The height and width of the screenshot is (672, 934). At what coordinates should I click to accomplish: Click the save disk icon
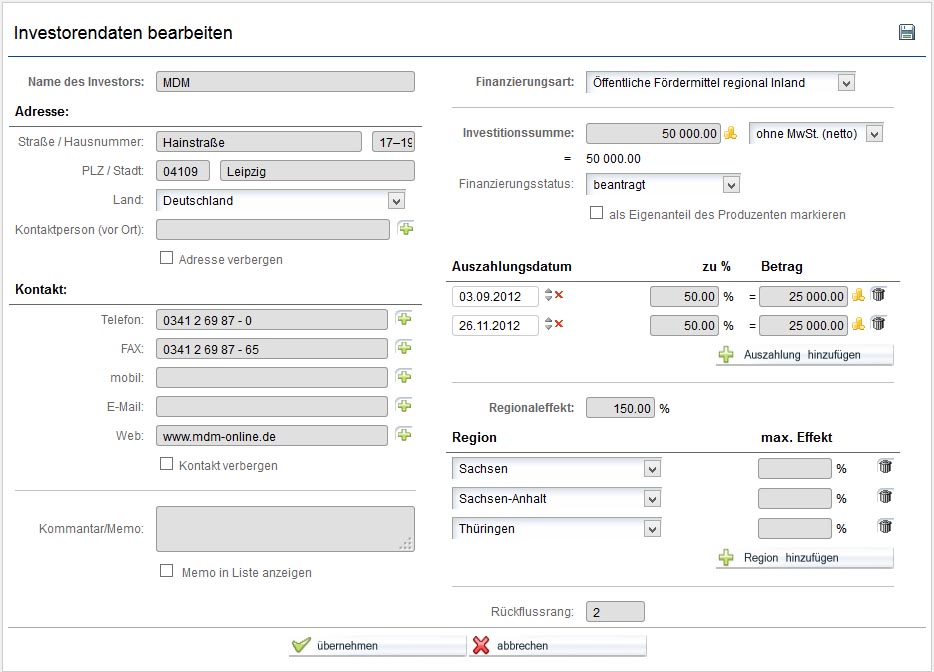907,32
